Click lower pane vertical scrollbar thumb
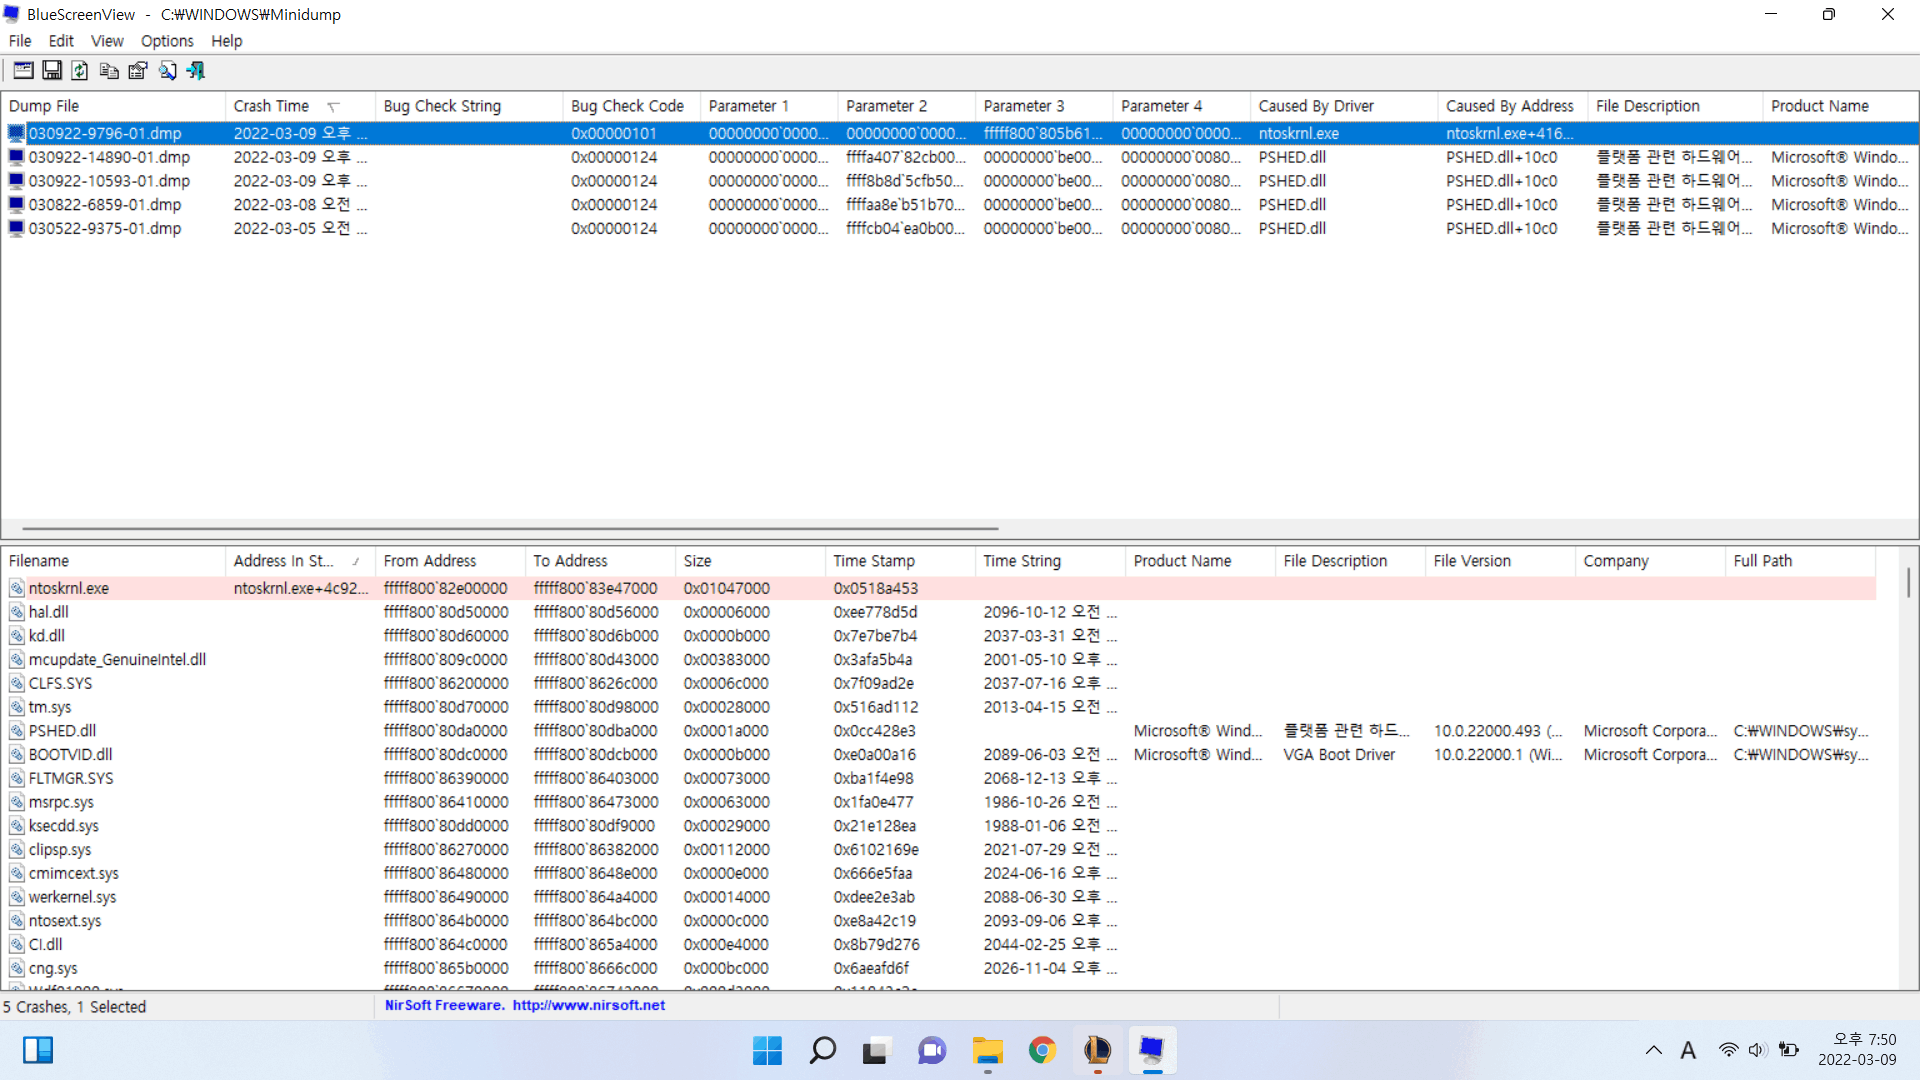This screenshot has height=1080, width=1920. pos(1908,582)
